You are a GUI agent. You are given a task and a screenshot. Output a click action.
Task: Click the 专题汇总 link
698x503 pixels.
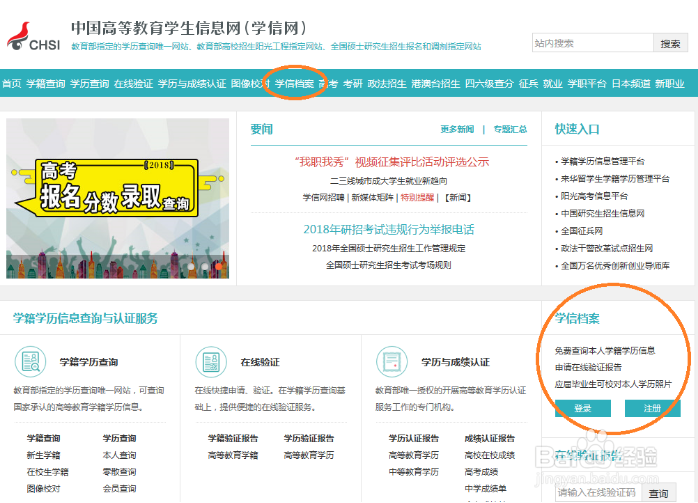tap(510, 129)
